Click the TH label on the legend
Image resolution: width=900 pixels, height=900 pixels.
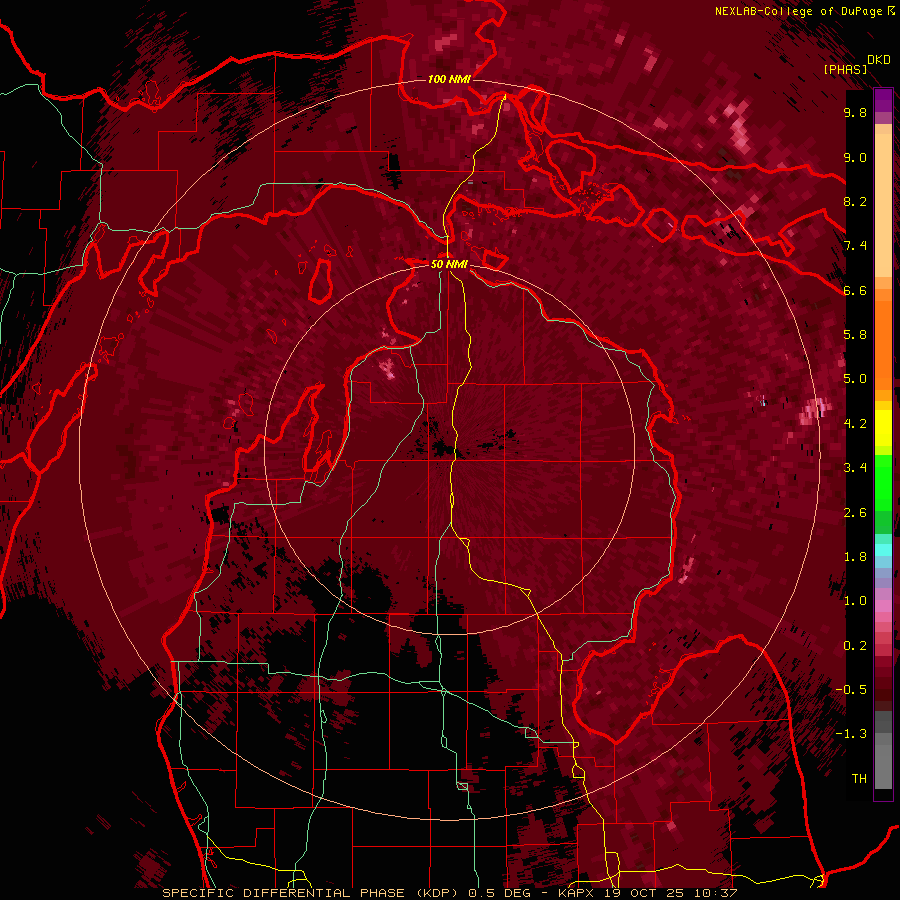(x=859, y=779)
